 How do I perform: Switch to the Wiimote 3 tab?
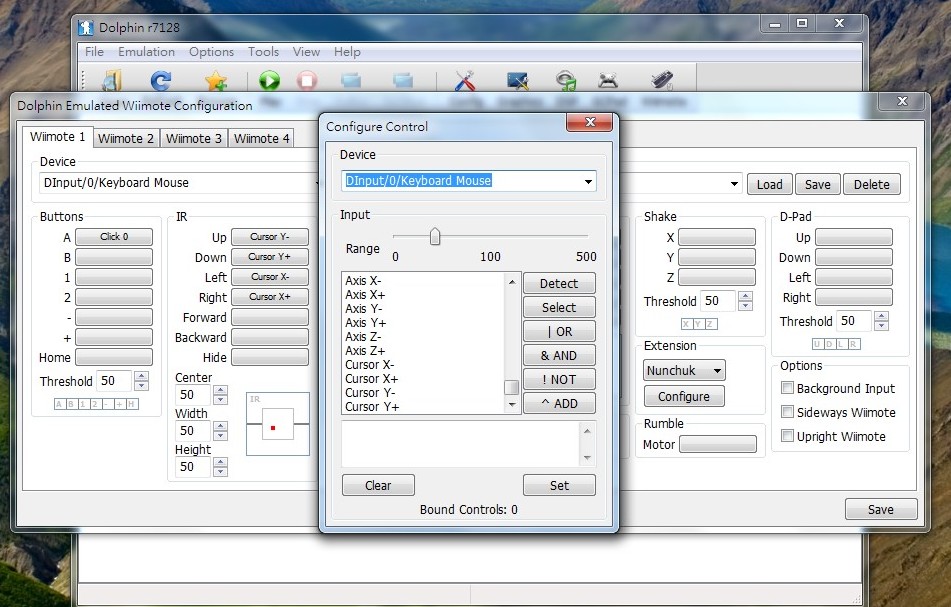[x=193, y=138]
